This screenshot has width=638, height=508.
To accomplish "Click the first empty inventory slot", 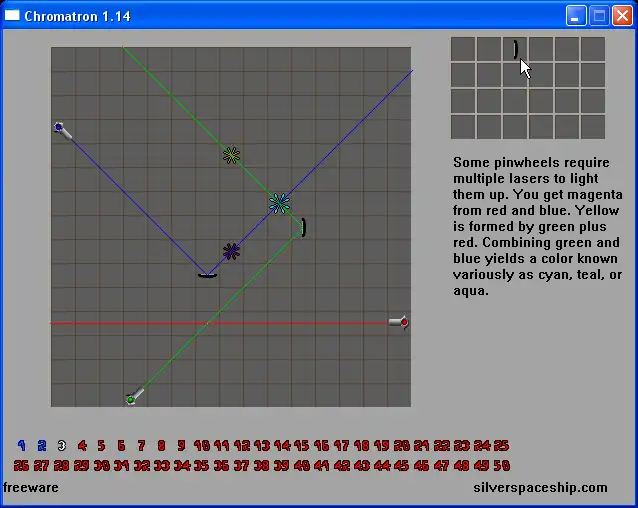I will pyautogui.click(x=463, y=49).
